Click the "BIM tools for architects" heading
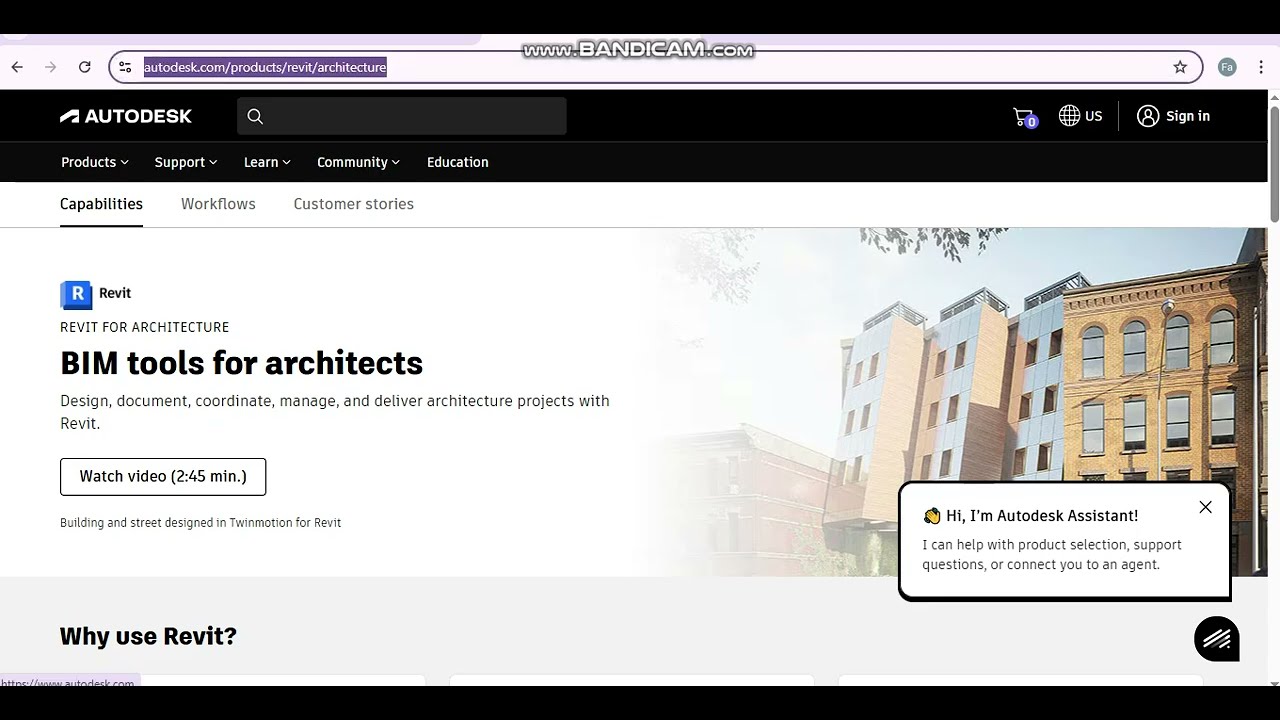This screenshot has width=1280, height=720. 241,363
